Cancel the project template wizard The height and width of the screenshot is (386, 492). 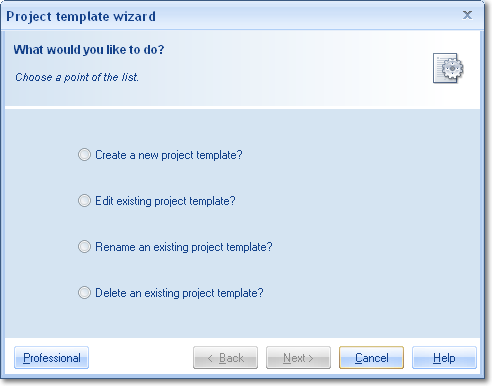(371, 358)
